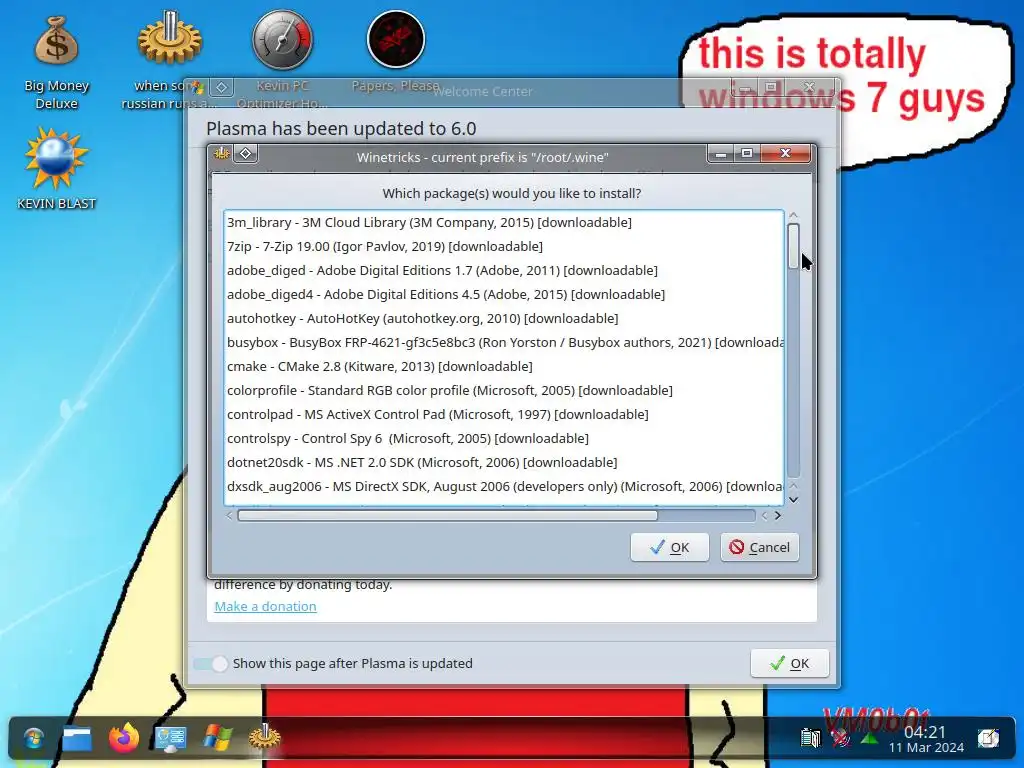The image size is (1024, 768).
Task: Click the muted audio tray icon
Action: (x=840, y=739)
